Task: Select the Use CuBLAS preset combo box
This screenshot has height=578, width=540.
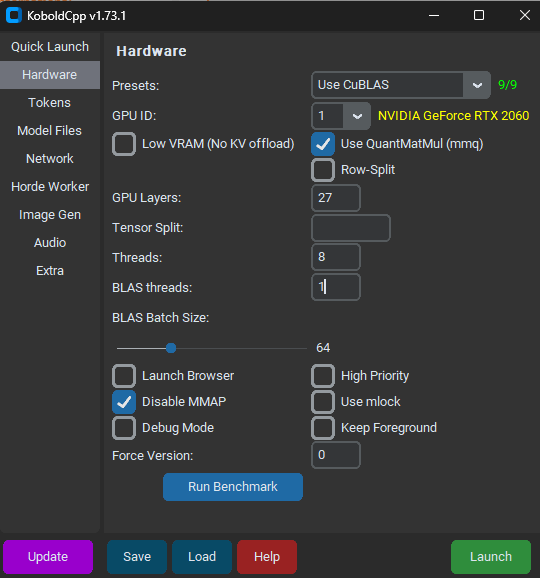Action: [x=401, y=85]
